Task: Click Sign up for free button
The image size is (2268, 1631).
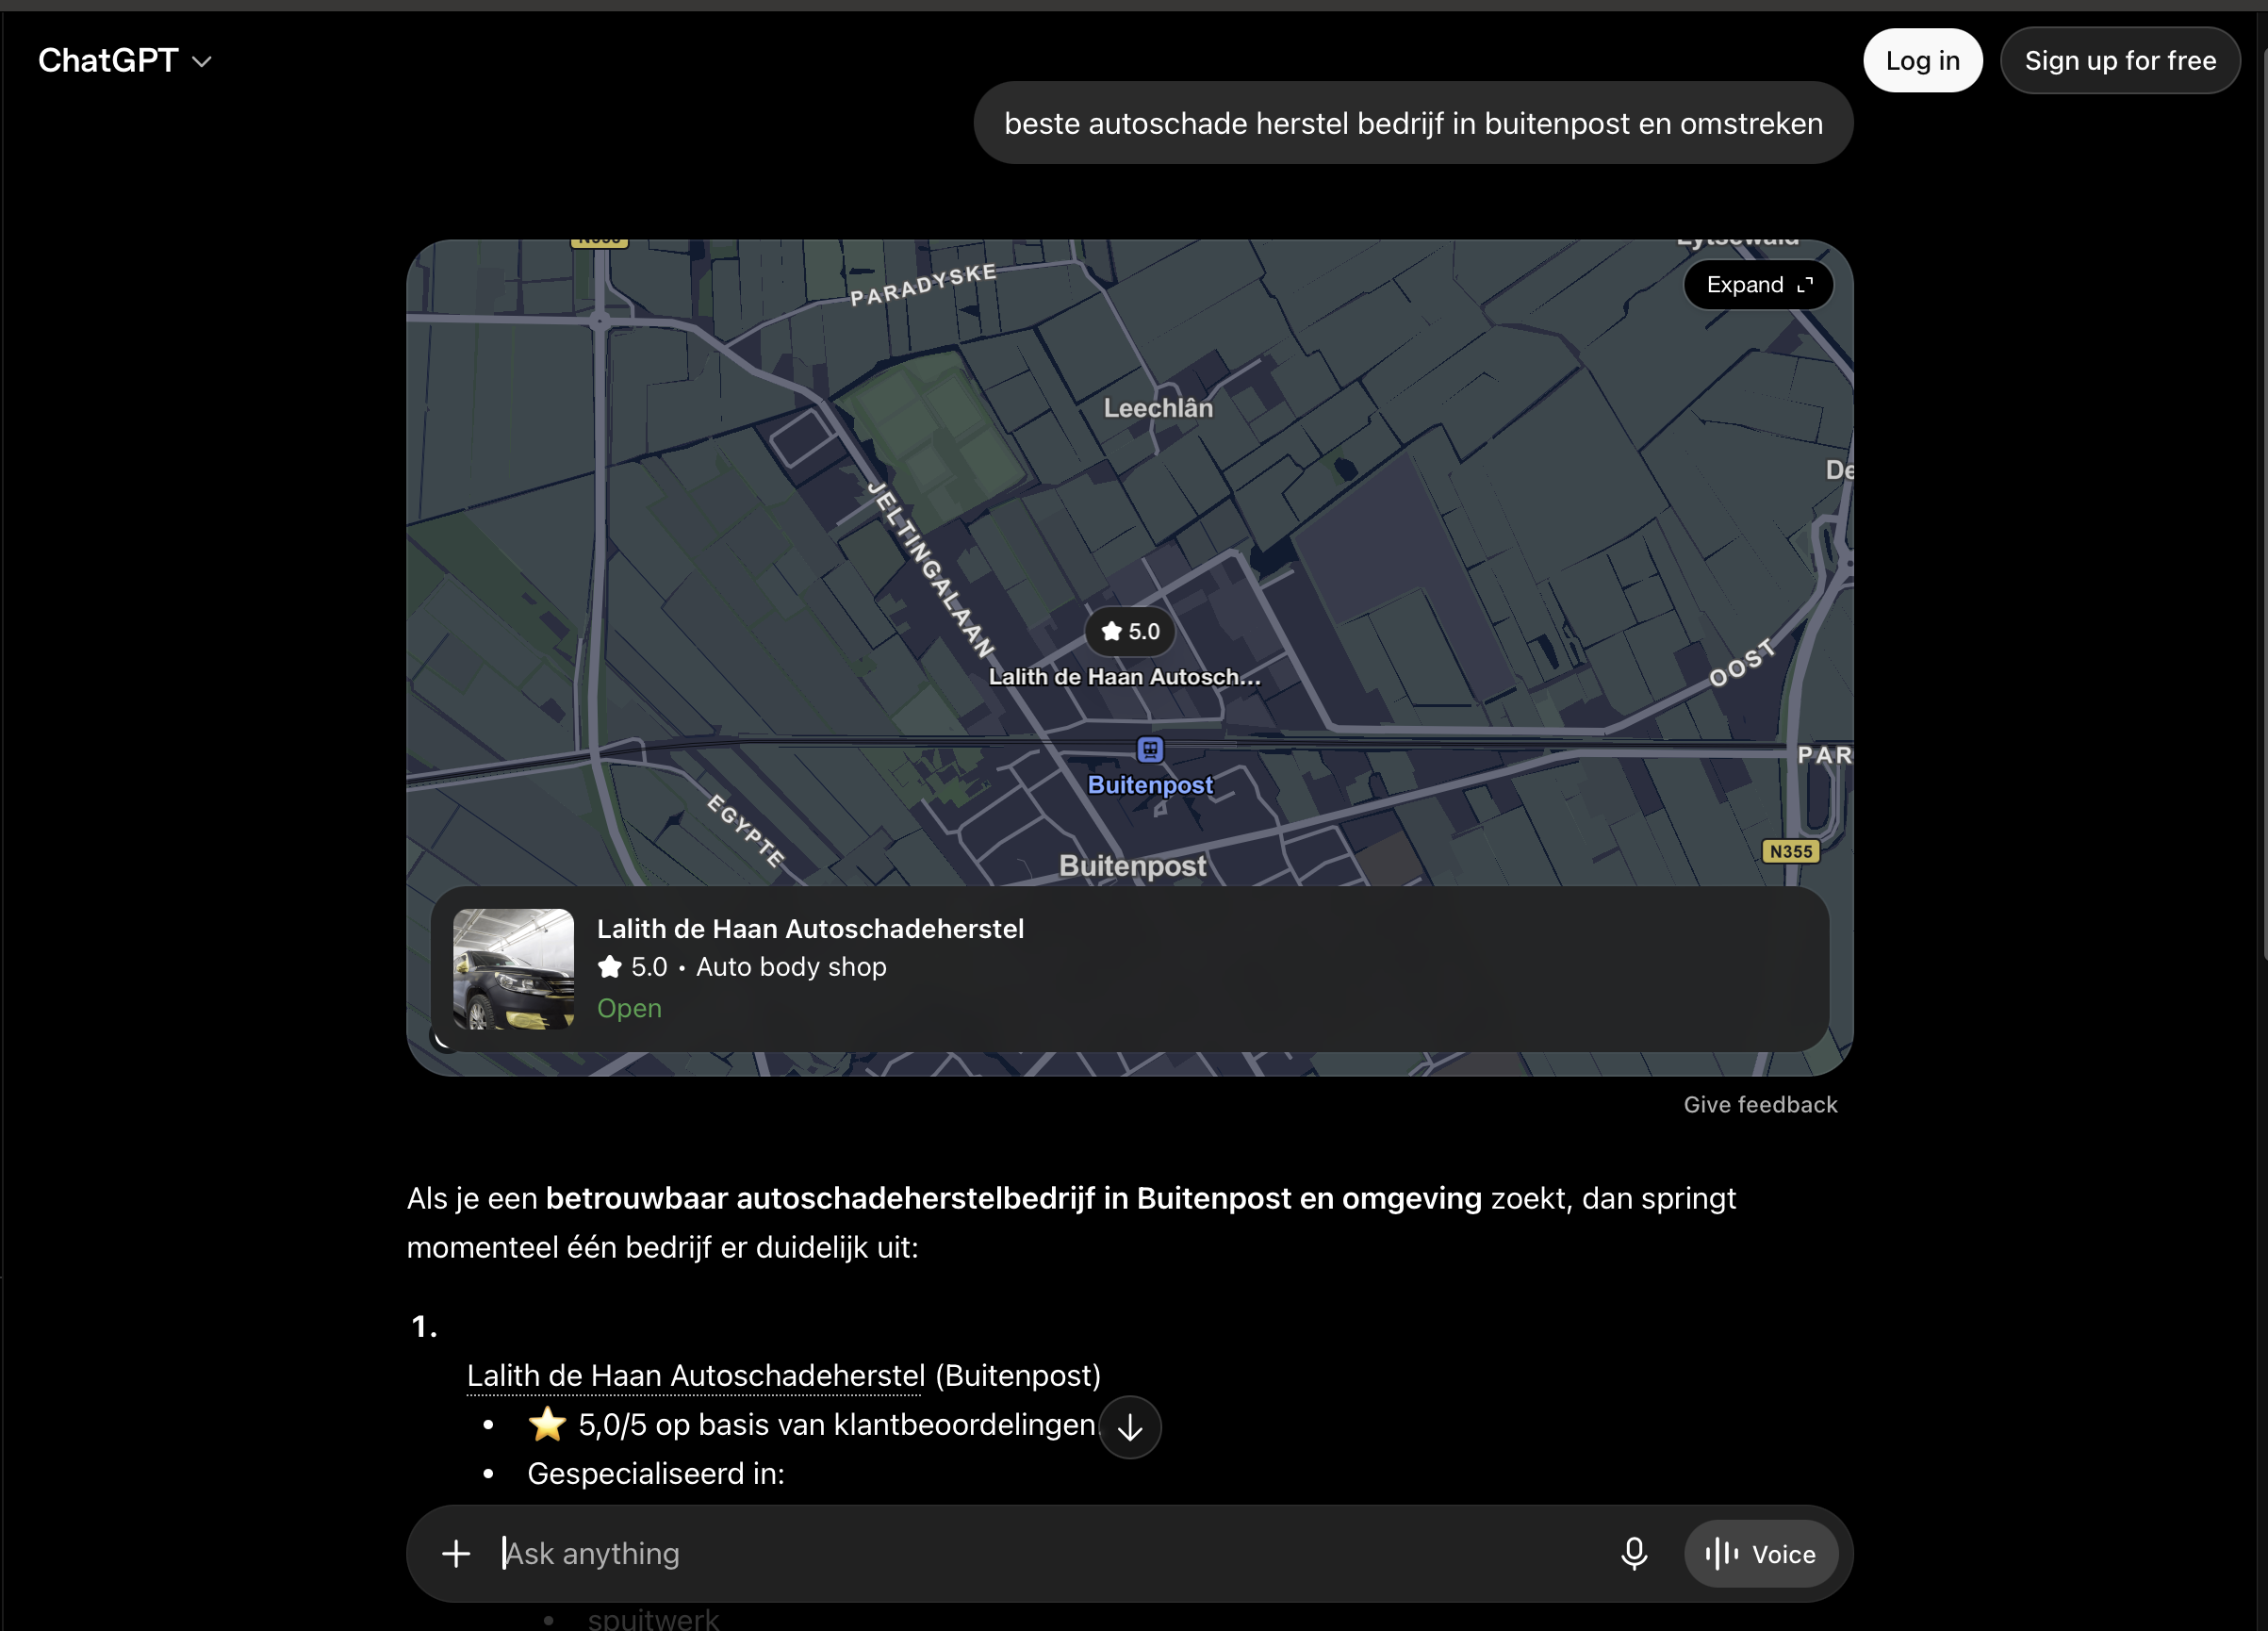Action: (2120, 61)
